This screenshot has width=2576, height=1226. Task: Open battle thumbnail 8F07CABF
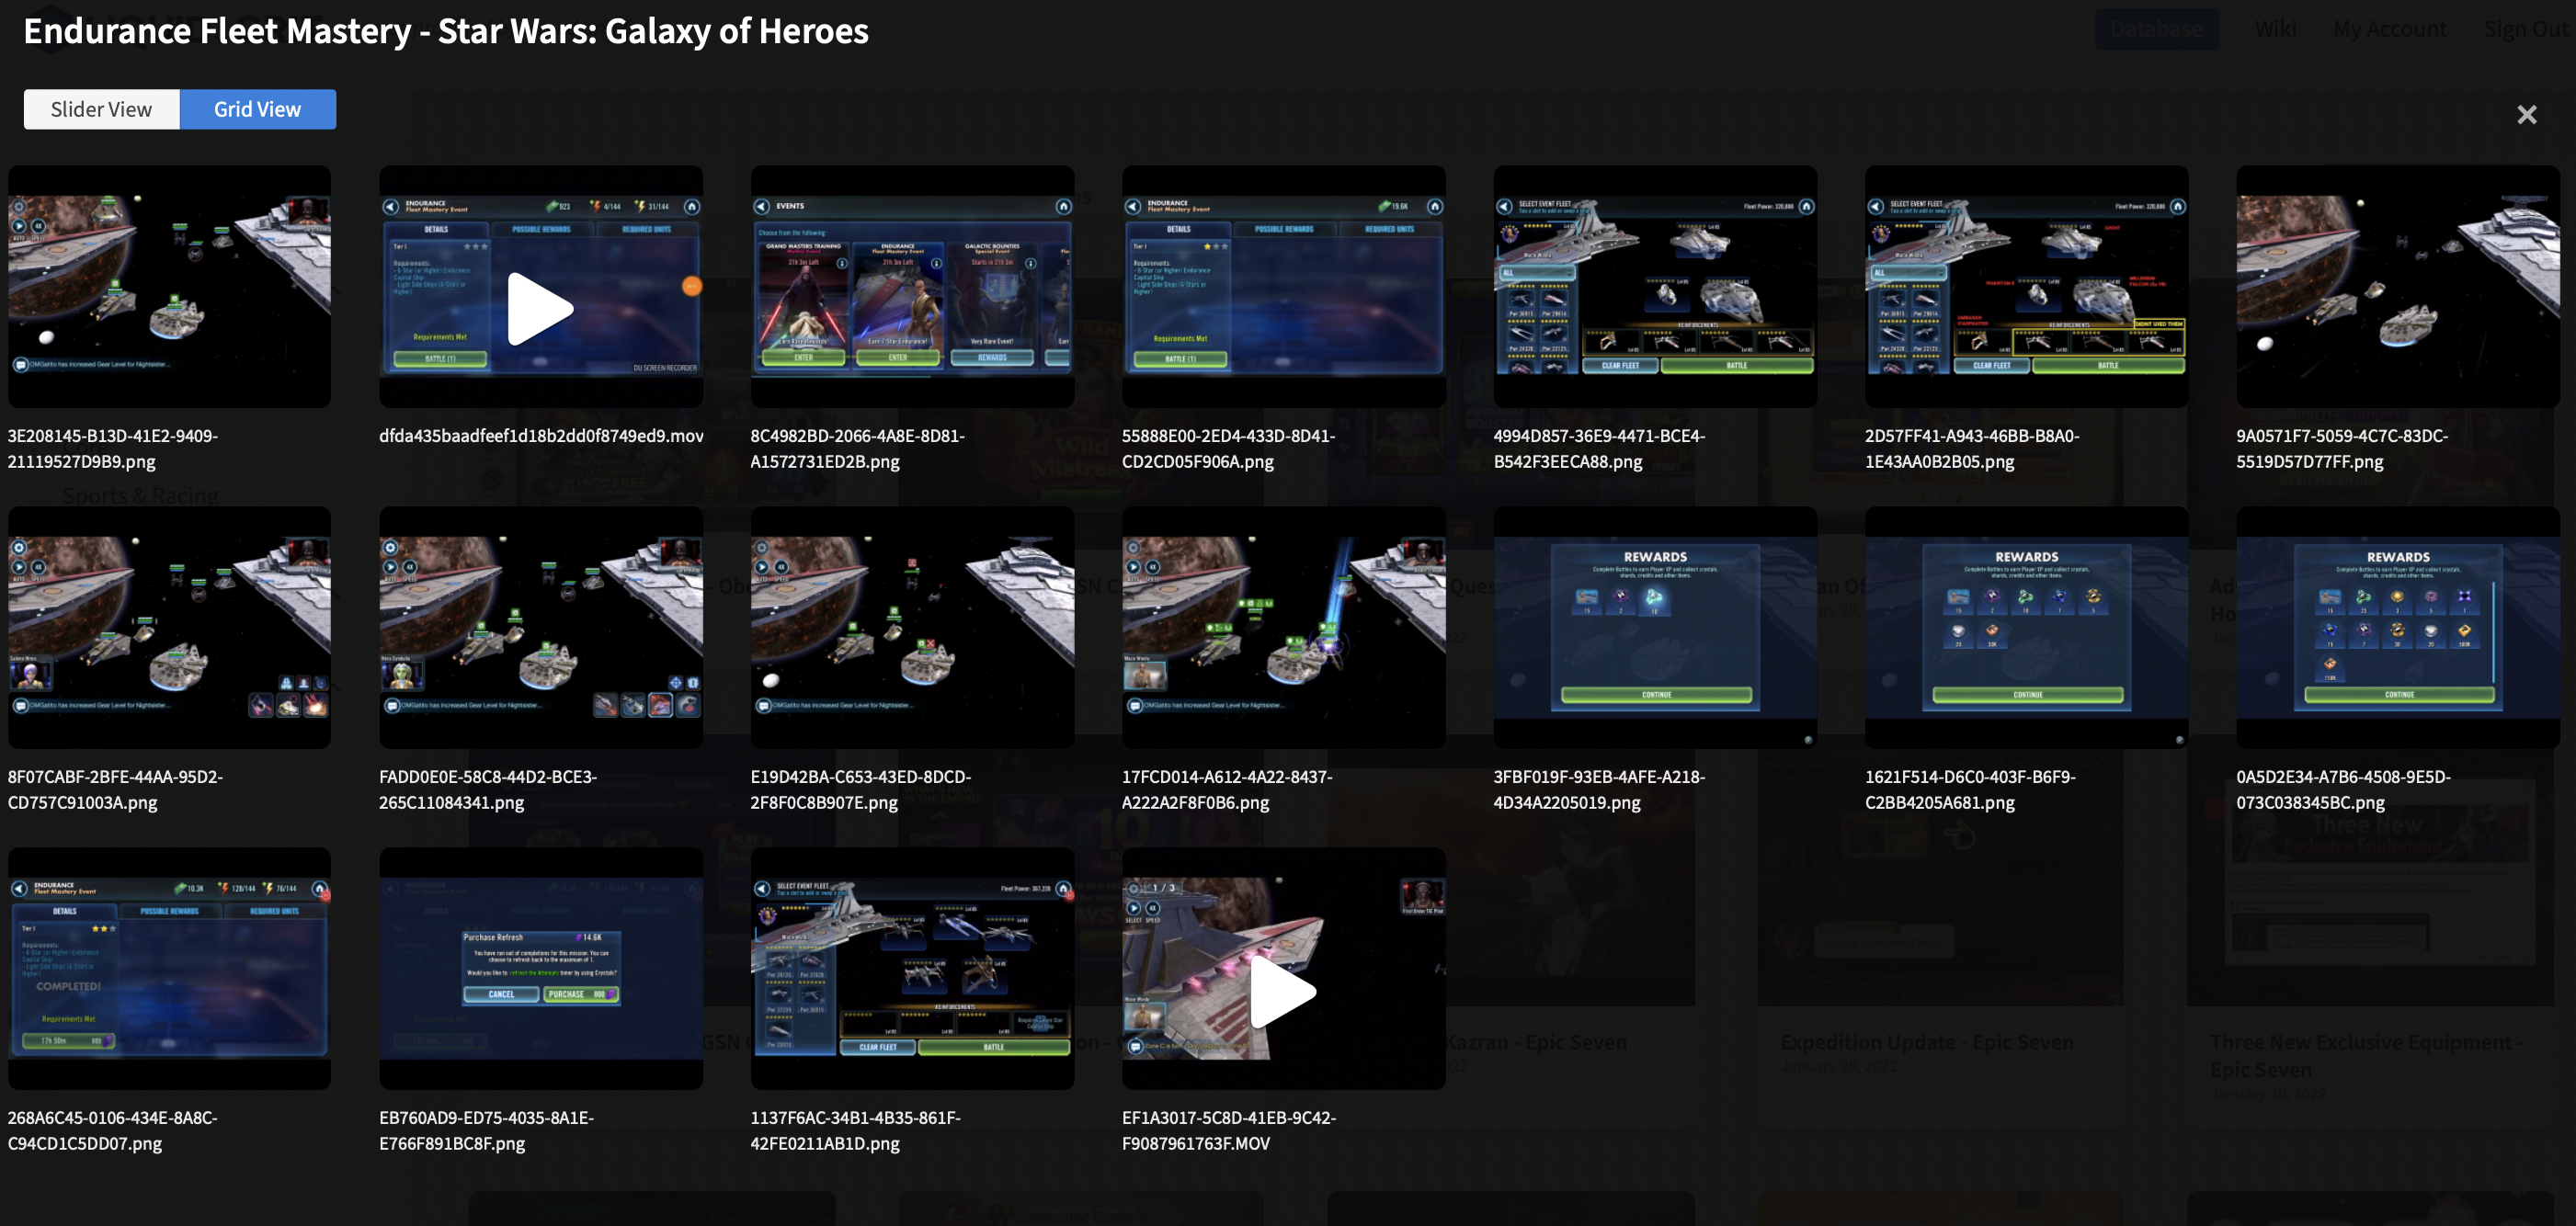(x=169, y=627)
